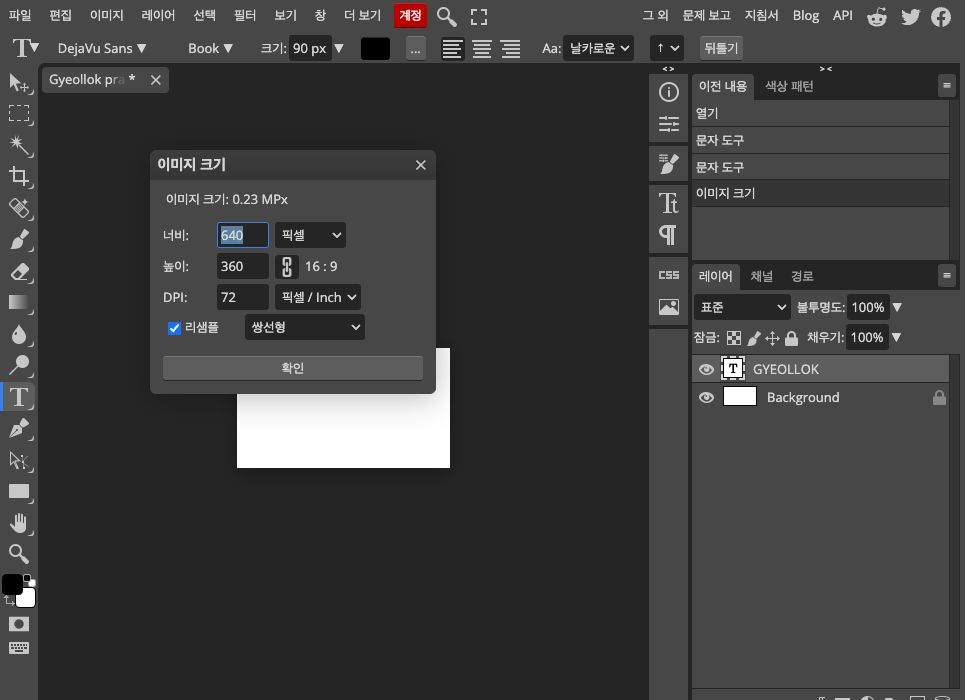This screenshot has width=965, height=700.
Task: Select the Spot Healing tool
Action: pyautogui.click(x=19, y=208)
